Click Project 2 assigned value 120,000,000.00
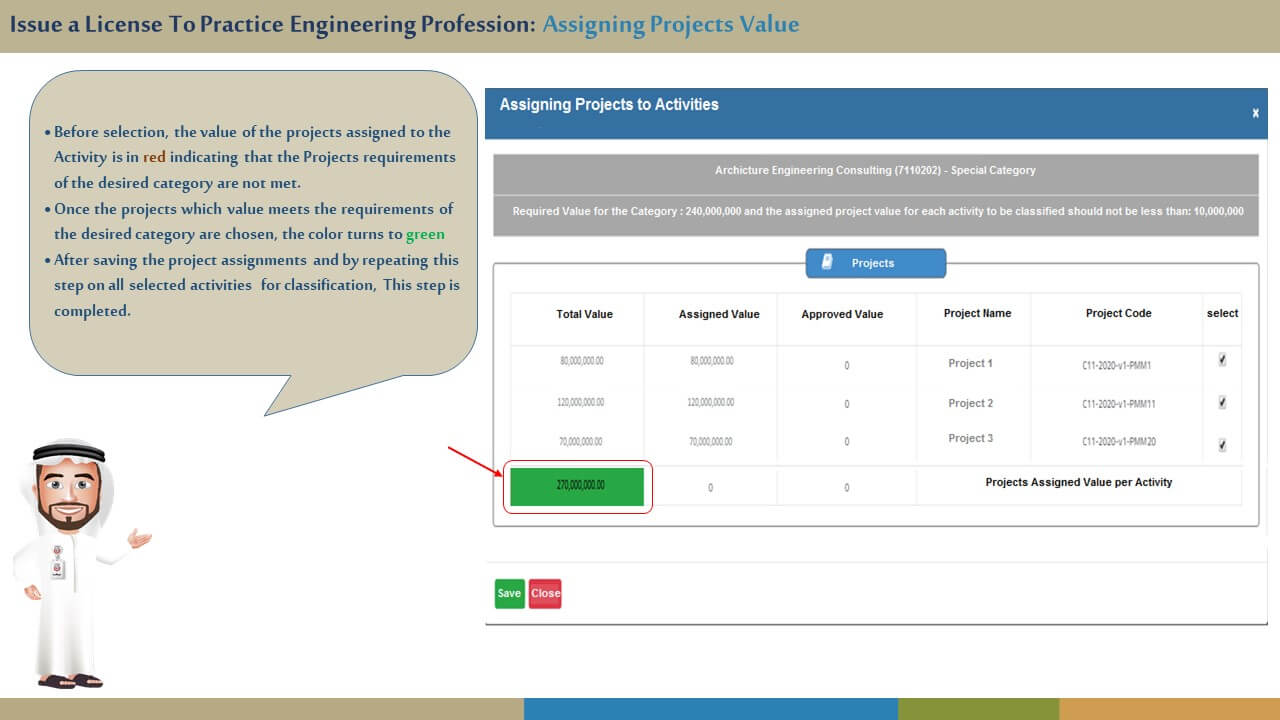Screen dimensions: 1280x720 pos(711,402)
